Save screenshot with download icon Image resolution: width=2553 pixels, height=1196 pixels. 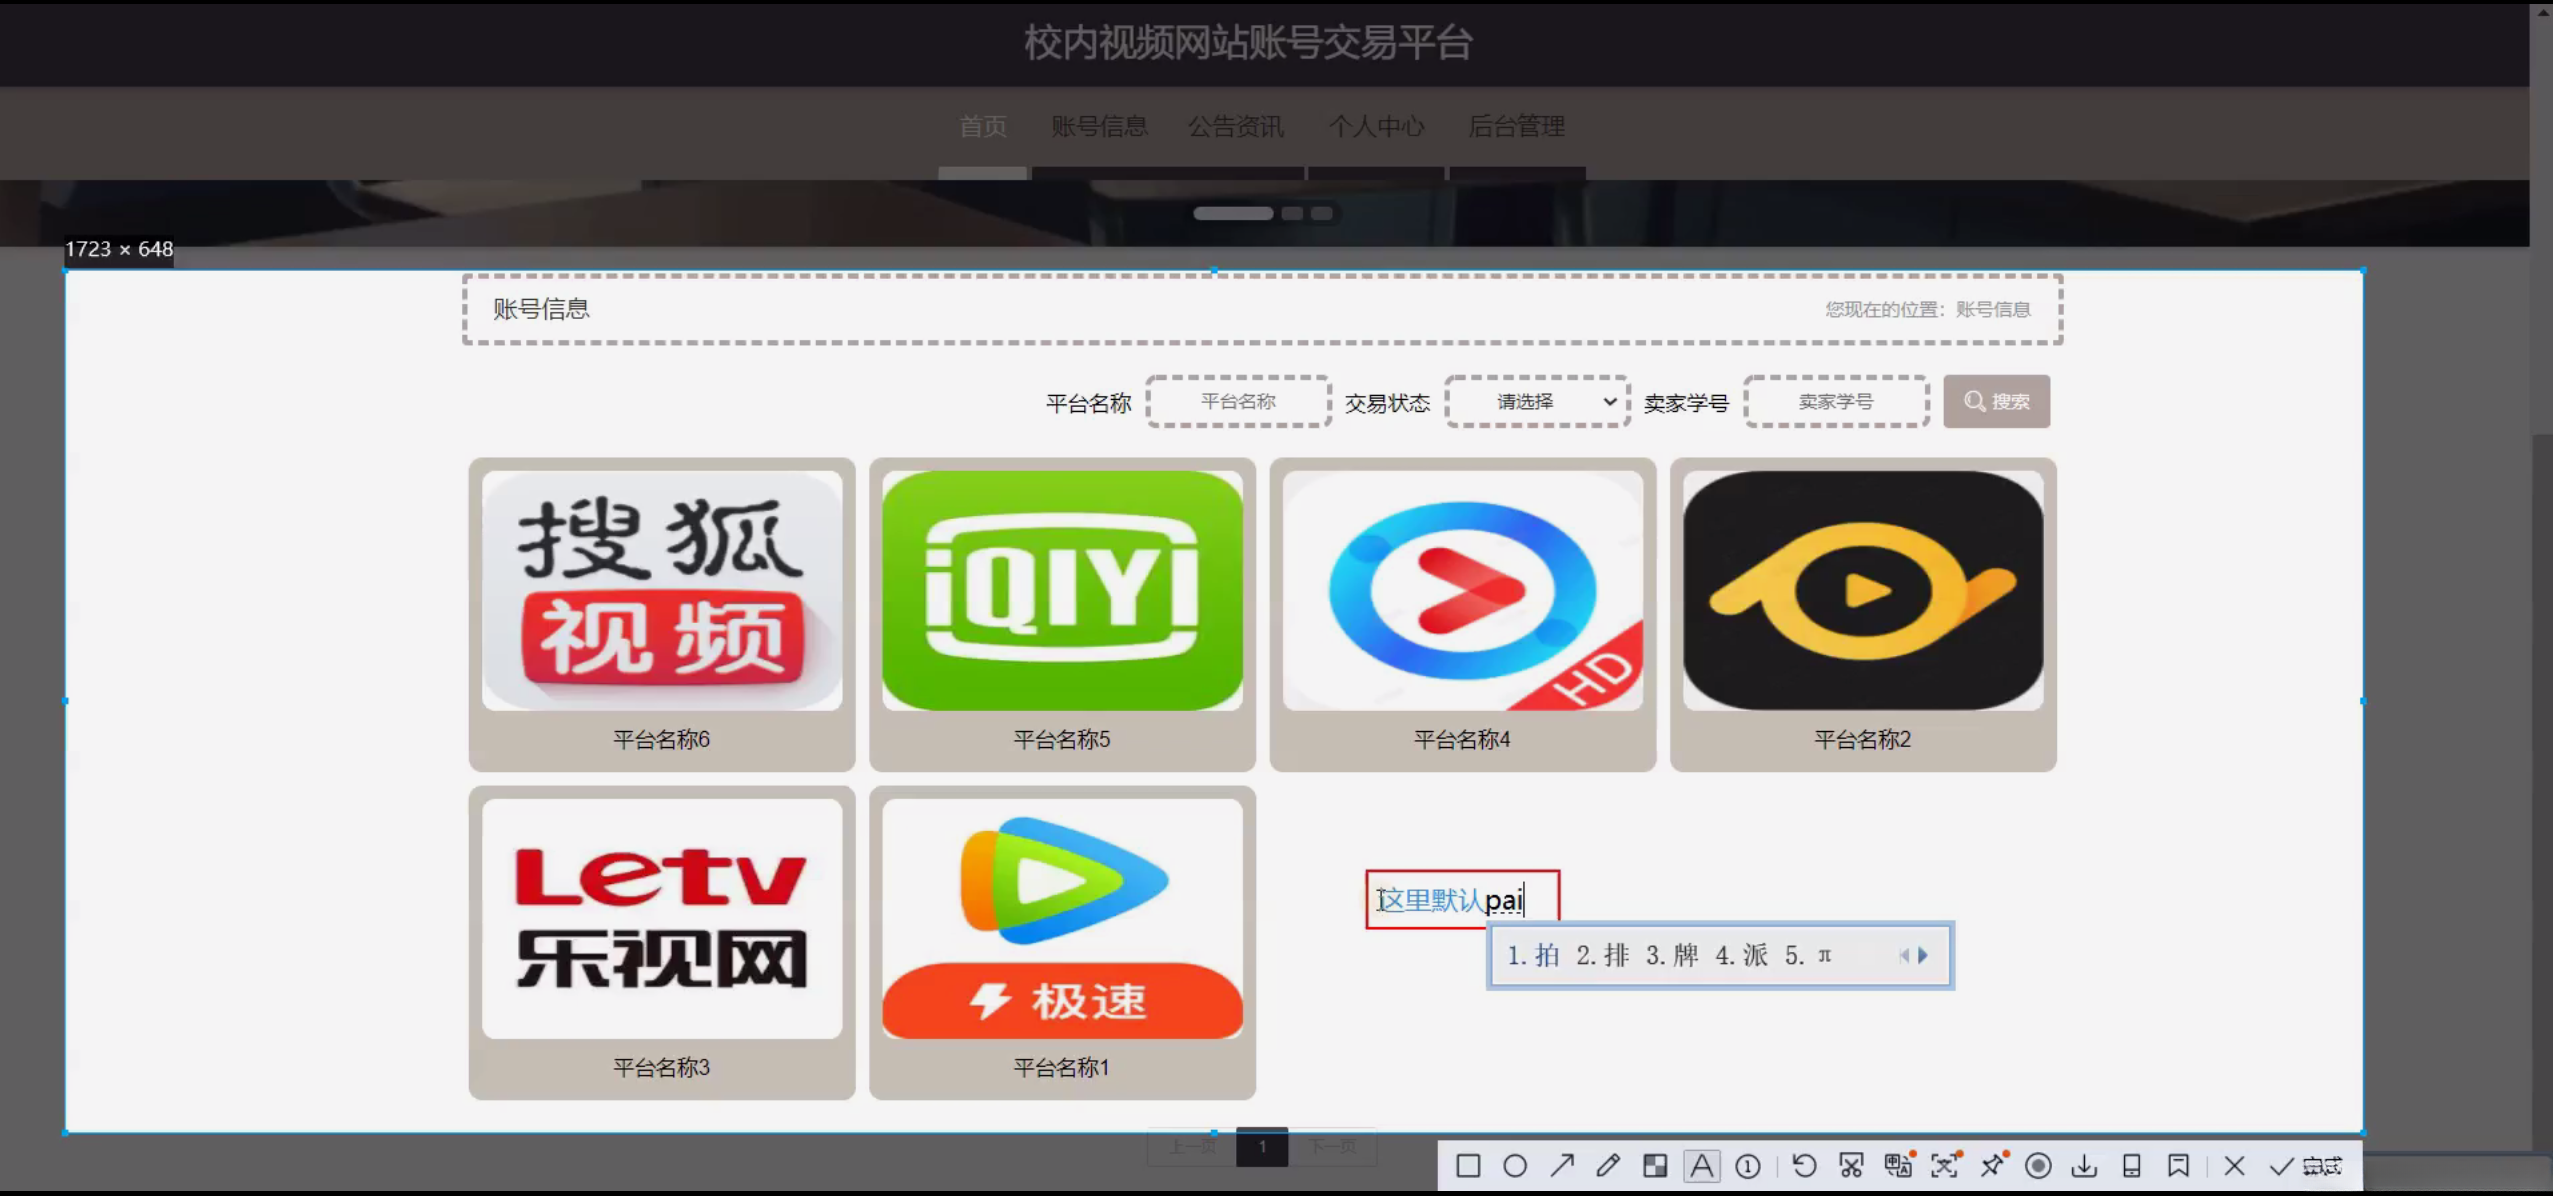click(x=2085, y=1166)
